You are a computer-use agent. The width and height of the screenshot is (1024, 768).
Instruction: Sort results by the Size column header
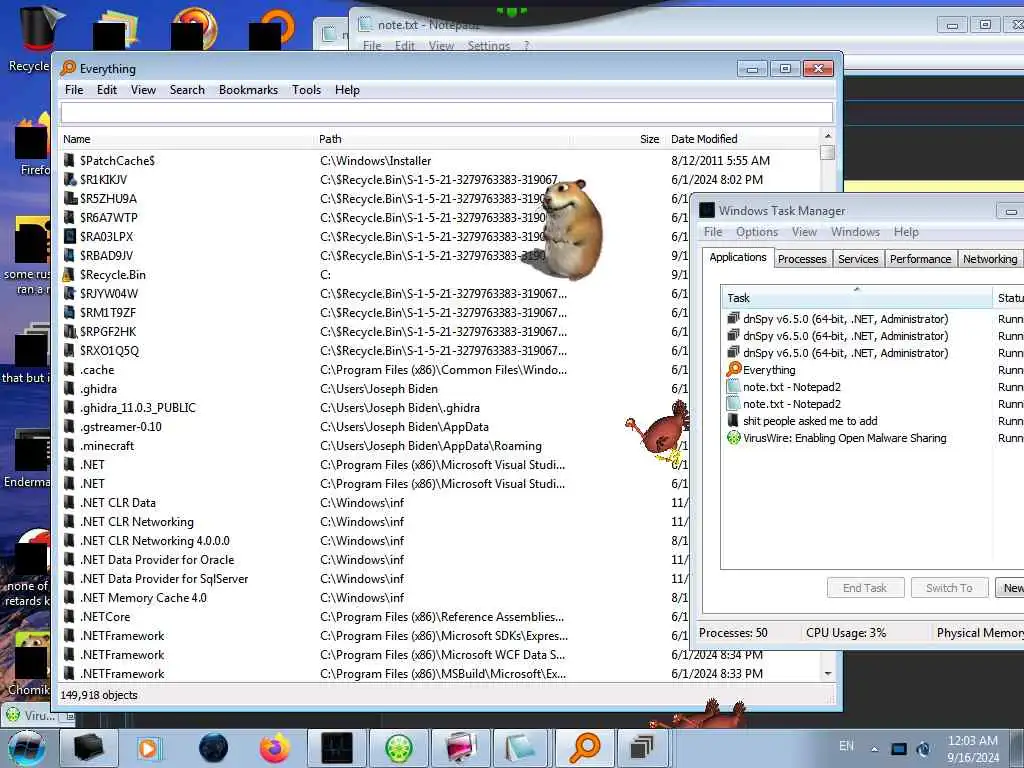point(618,139)
